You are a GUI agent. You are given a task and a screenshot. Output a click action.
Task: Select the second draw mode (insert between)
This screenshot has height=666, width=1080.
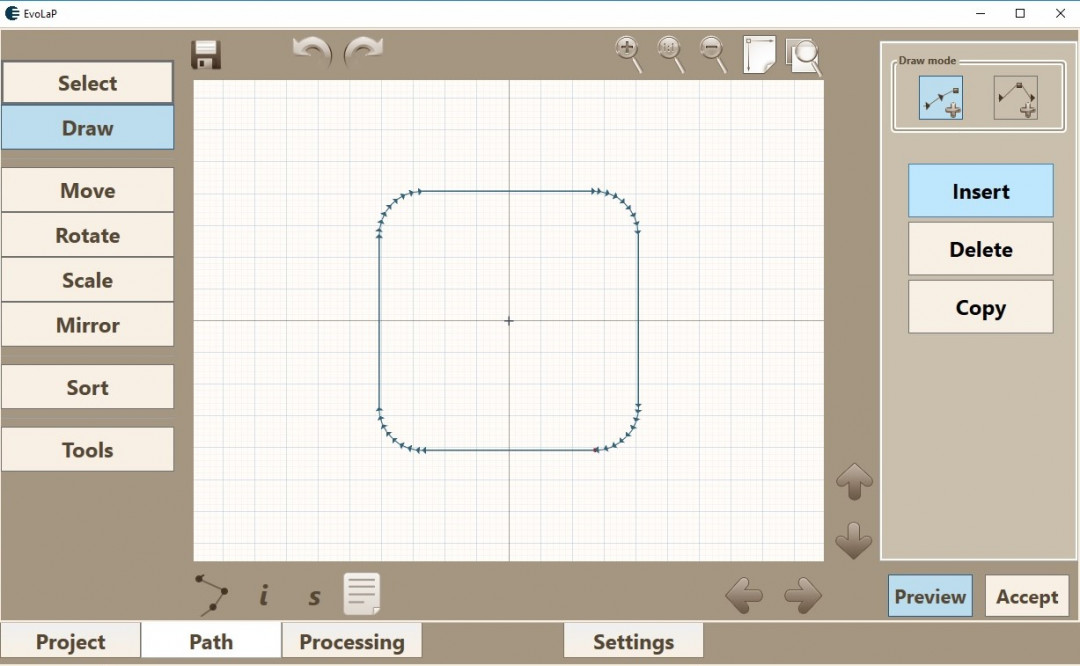1015,98
